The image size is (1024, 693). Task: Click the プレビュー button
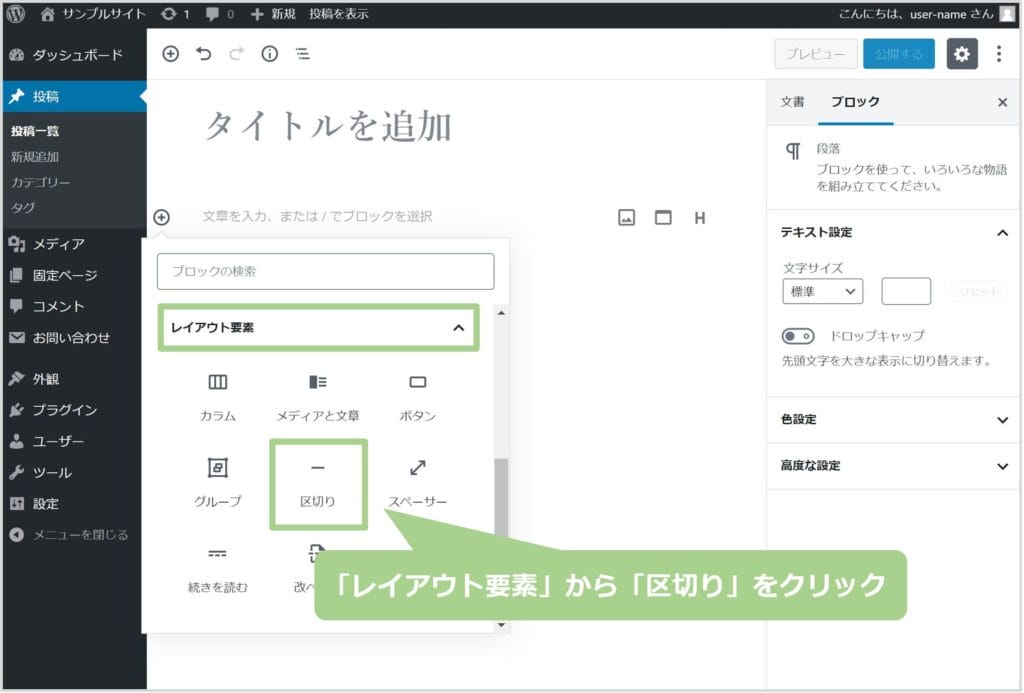point(815,54)
